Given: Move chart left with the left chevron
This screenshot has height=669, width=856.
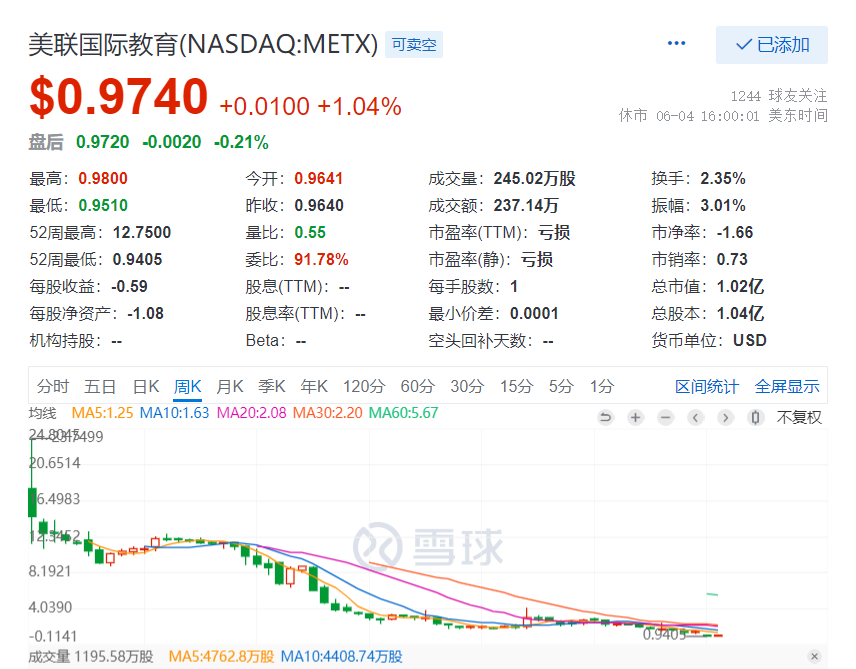Looking at the screenshot, I should [696, 418].
